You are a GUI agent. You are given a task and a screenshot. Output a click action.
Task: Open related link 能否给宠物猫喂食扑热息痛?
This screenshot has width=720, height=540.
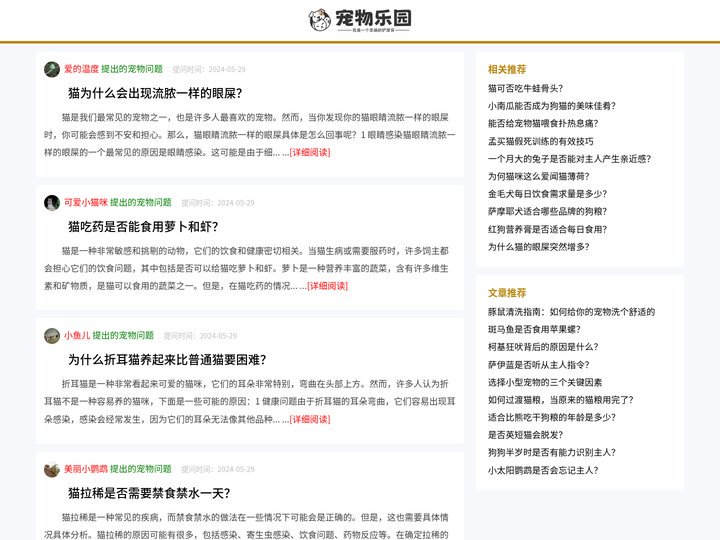pos(543,124)
